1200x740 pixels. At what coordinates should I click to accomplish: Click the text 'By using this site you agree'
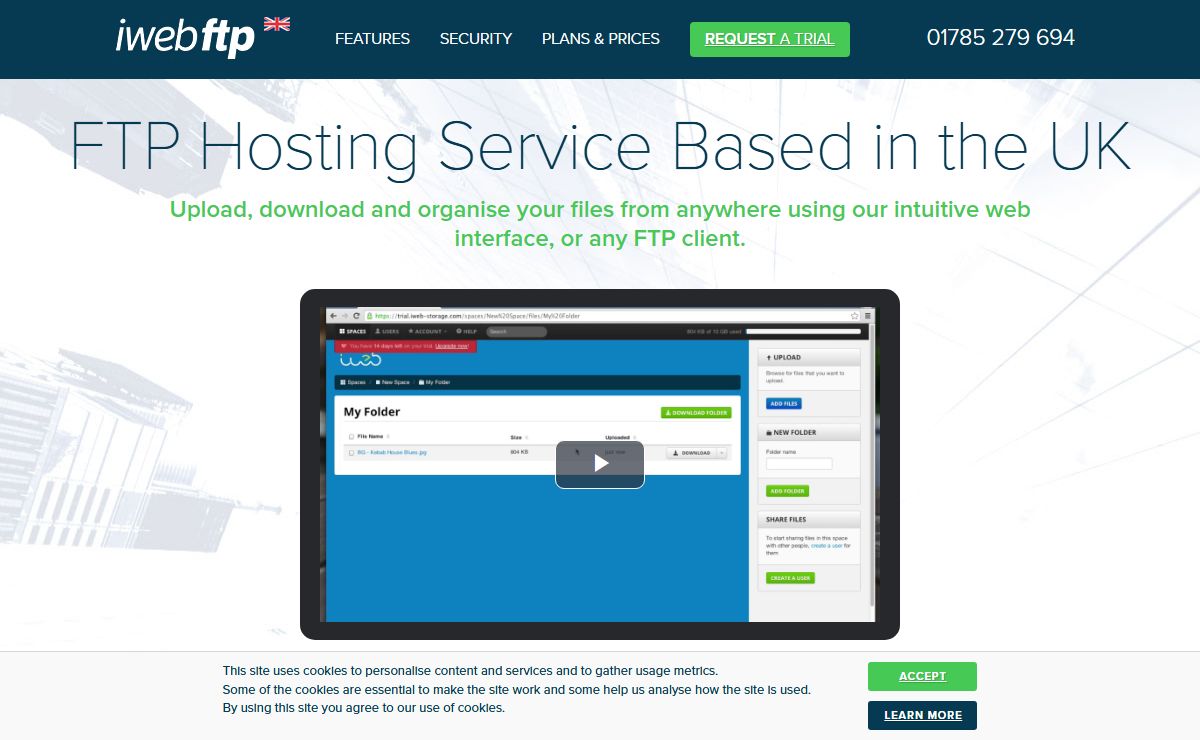pos(303,708)
